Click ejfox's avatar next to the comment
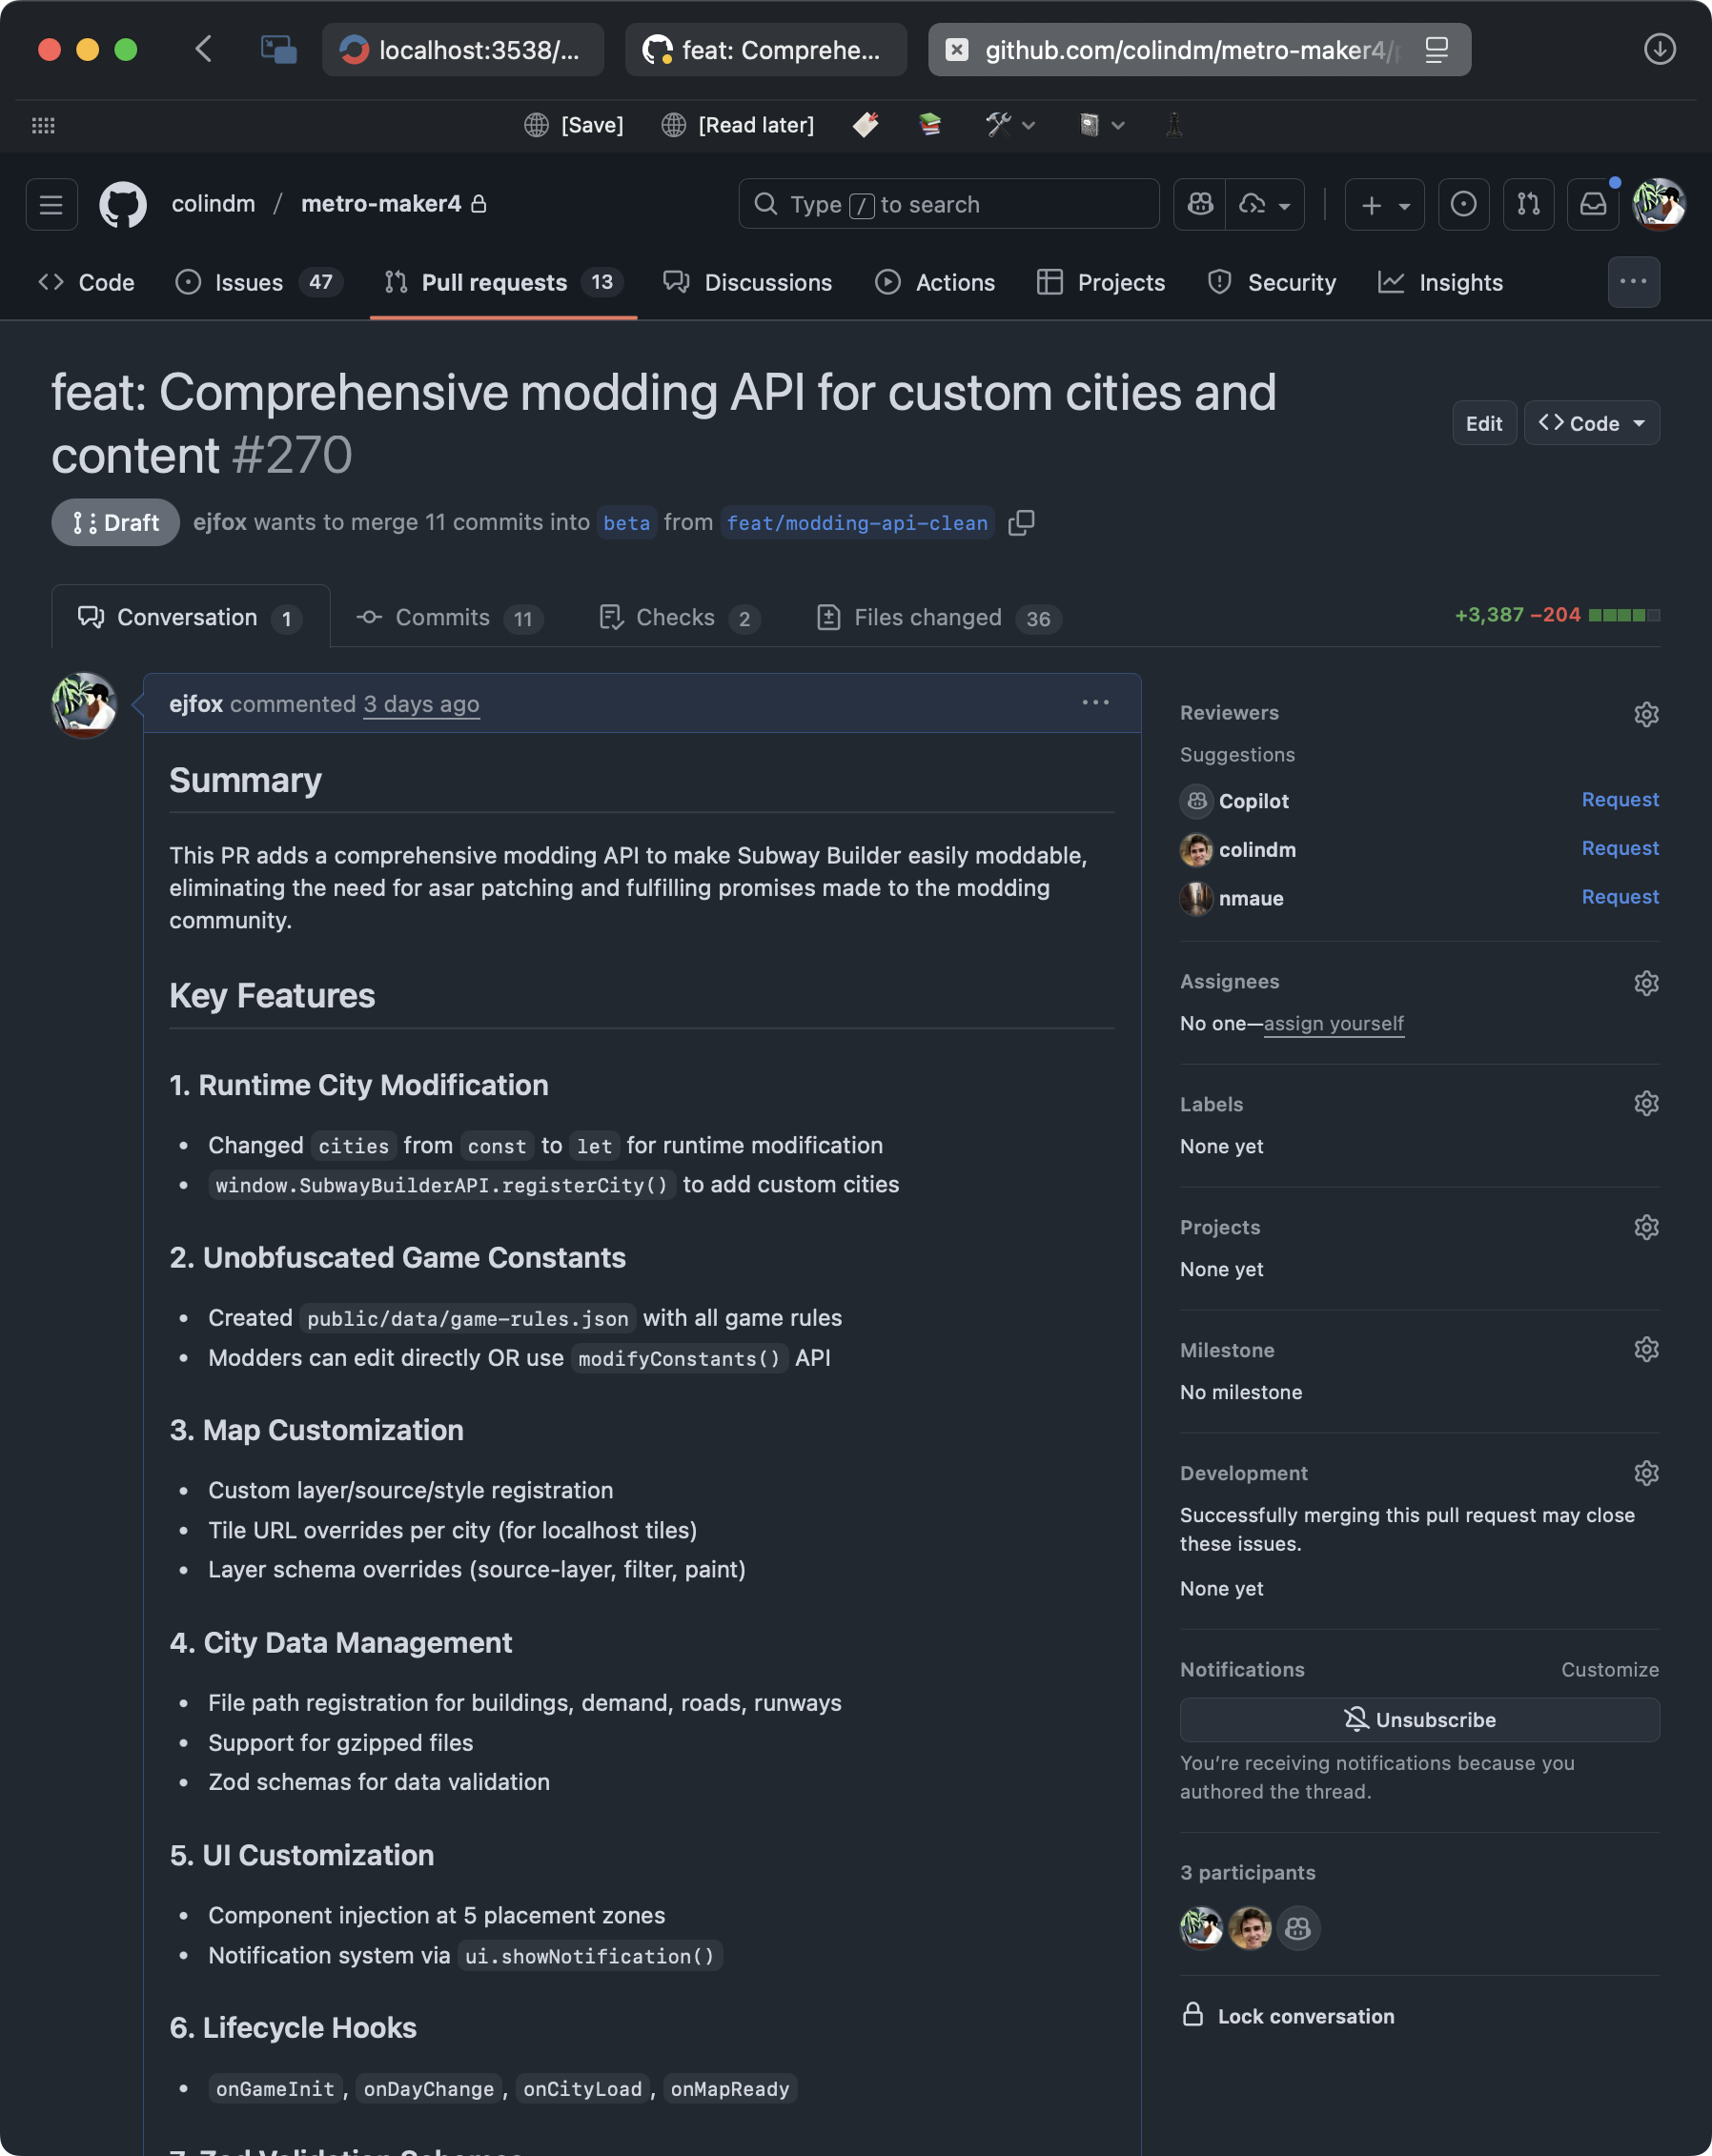This screenshot has height=2156, width=1712. pos(84,704)
